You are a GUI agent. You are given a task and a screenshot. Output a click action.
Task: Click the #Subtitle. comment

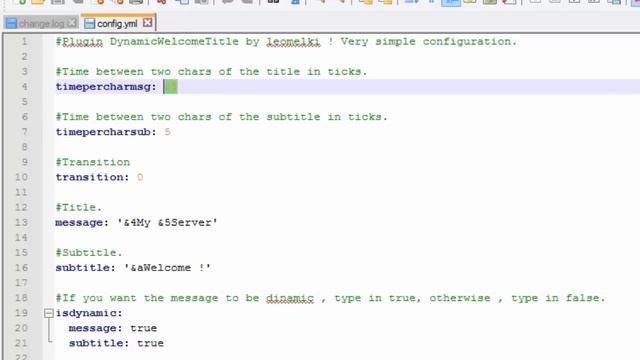coord(89,253)
